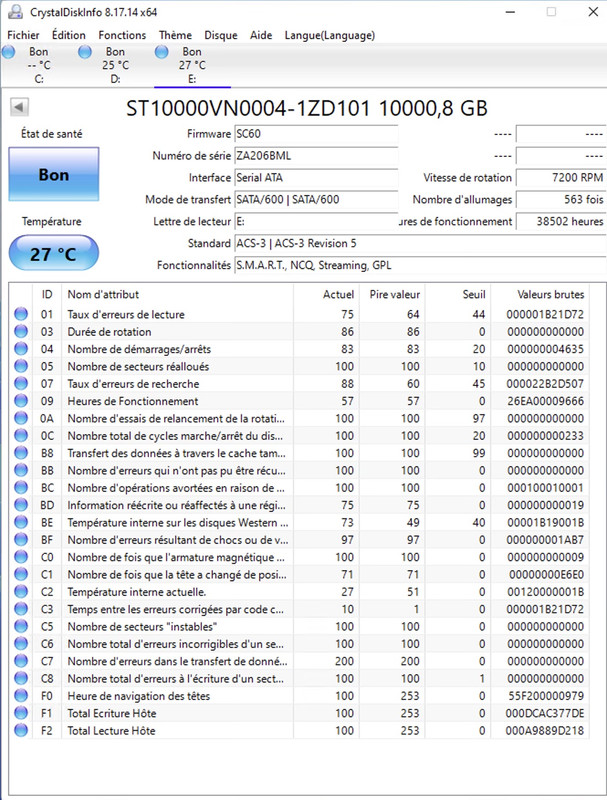This screenshot has height=800, width=607.
Task: Select the C: disk tab
Action: pyautogui.click(x=39, y=65)
